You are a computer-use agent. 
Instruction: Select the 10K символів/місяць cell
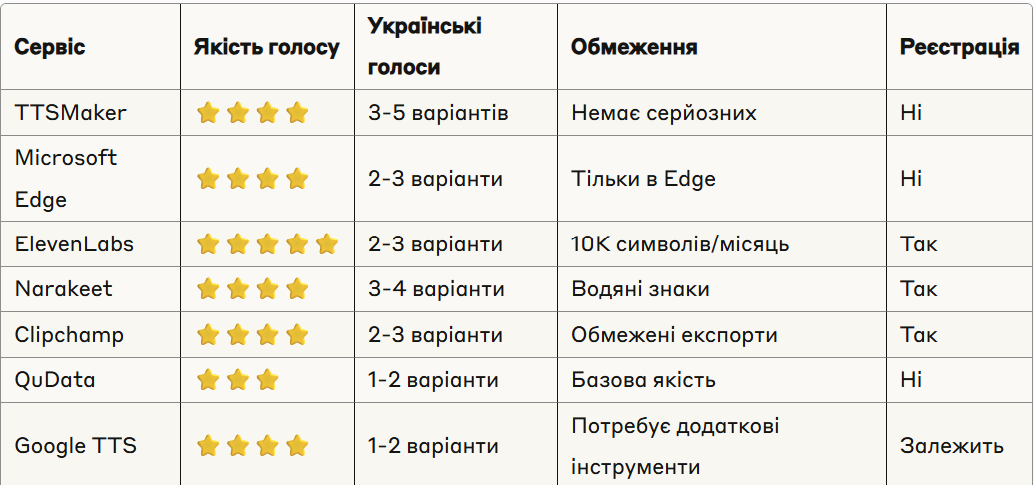[x=680, y=245]
